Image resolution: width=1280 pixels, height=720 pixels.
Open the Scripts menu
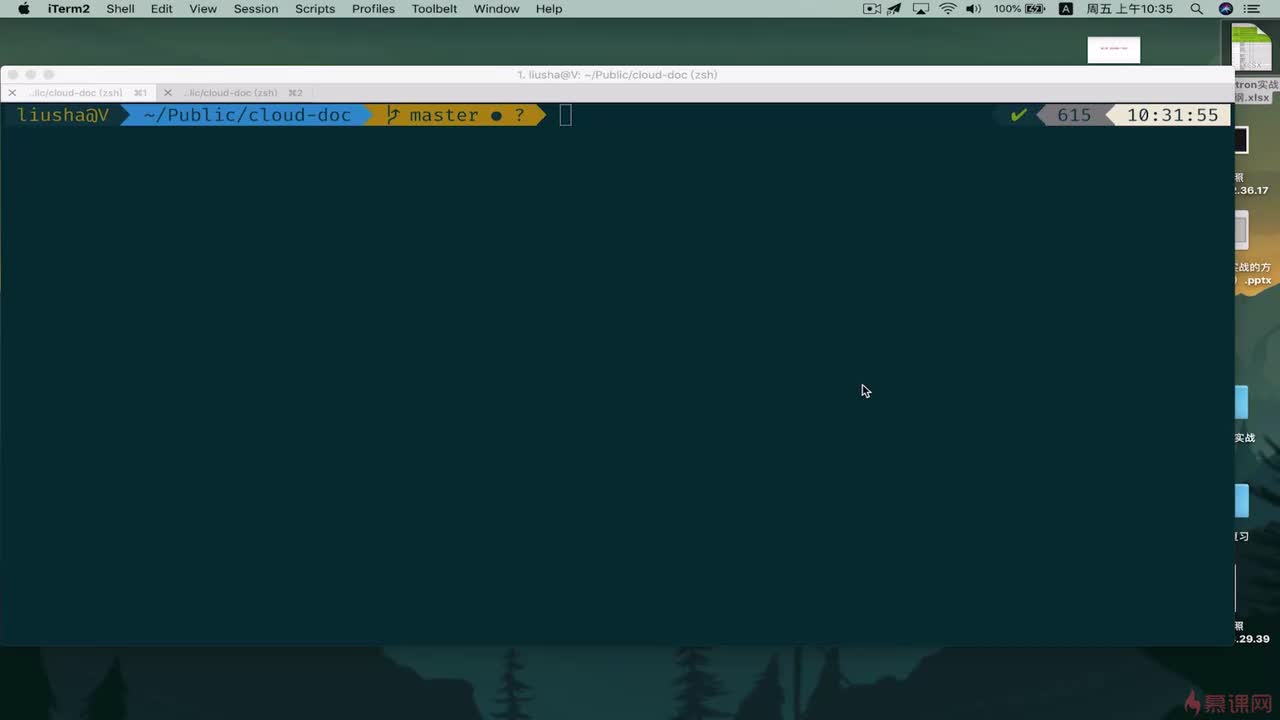pos(315,9)
